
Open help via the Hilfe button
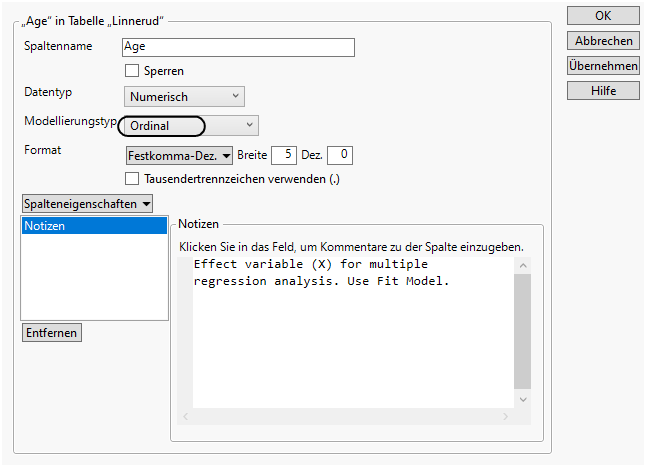tap(603, 90)
